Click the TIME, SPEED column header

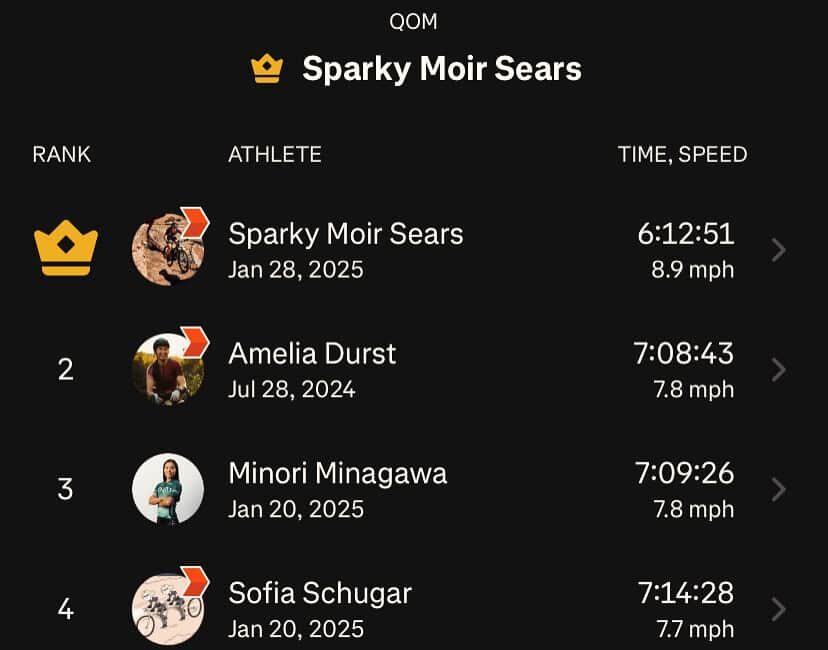click(683, 154)
